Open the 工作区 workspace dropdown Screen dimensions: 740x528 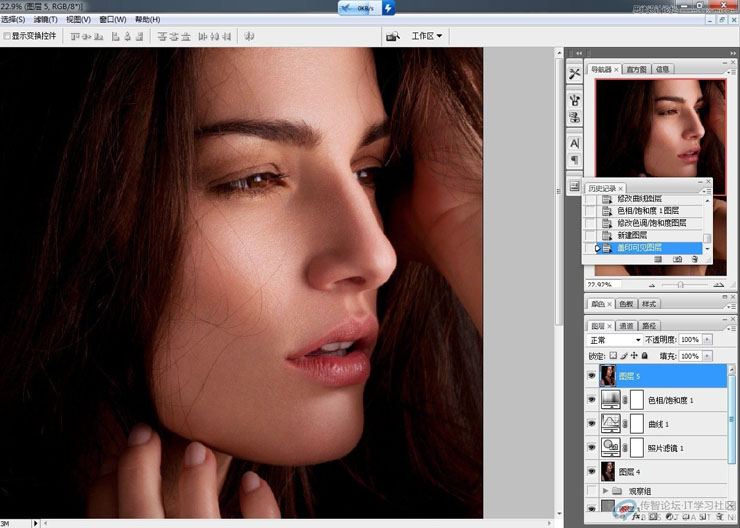pos(427,36)
